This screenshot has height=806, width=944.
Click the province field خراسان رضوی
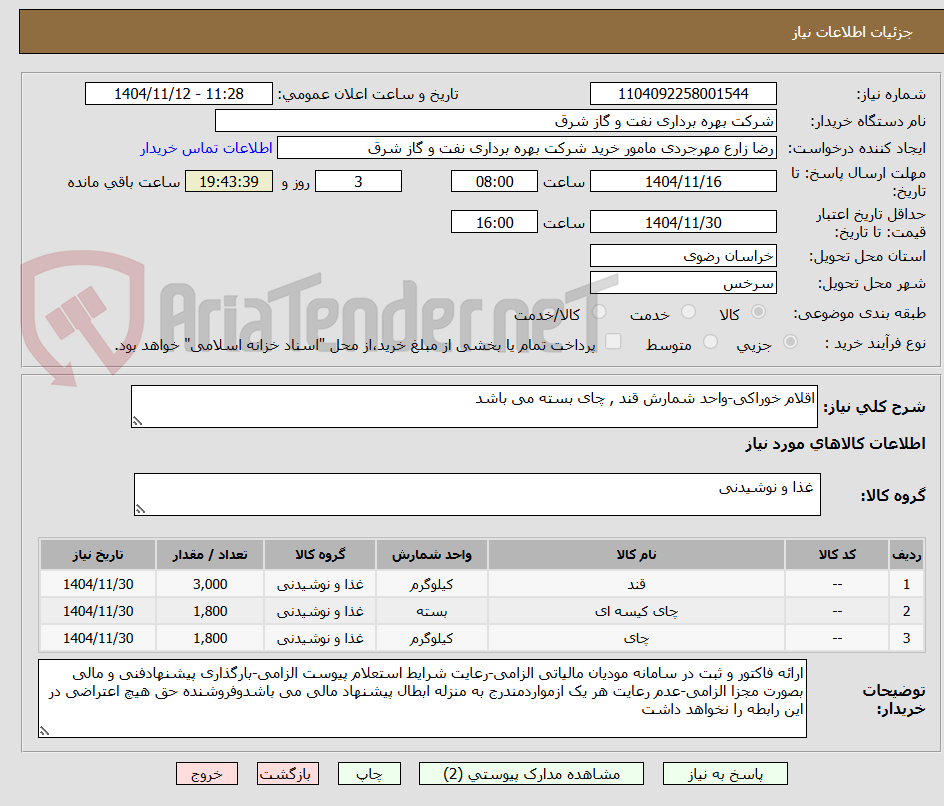tap(683, 256)
